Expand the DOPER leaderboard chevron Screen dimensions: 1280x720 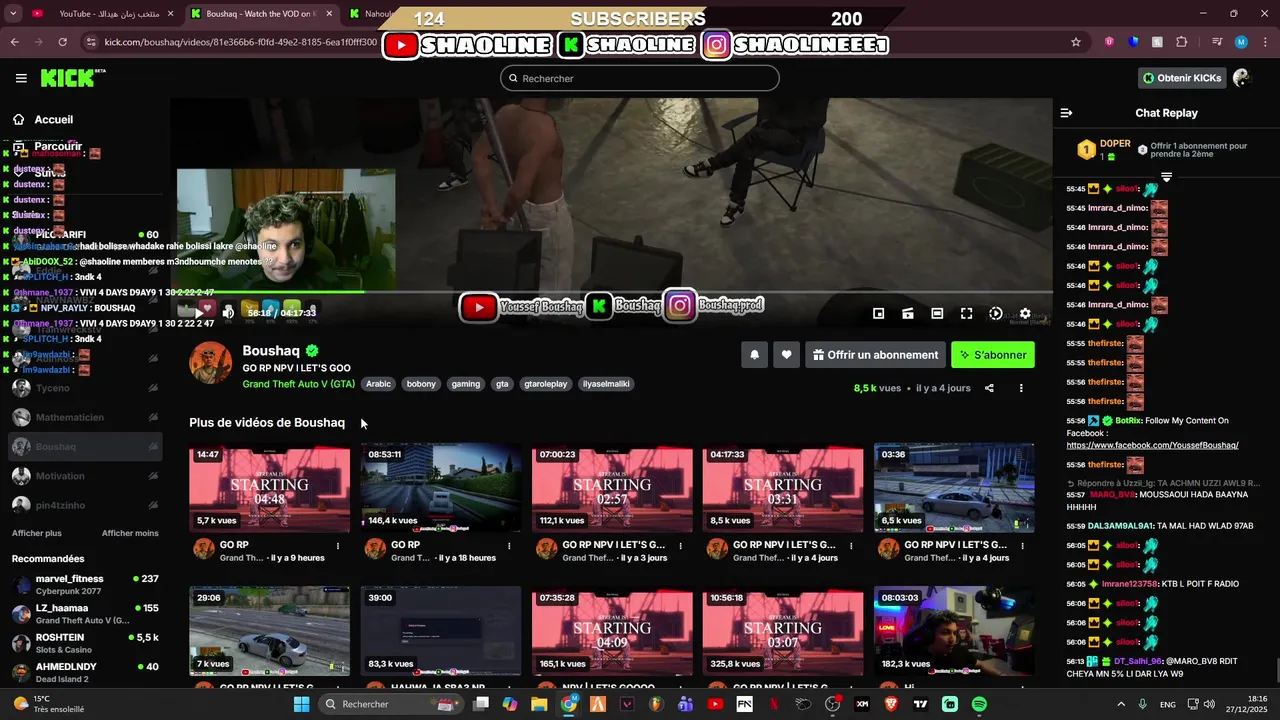pyautogui.click(x=1166, y=177)
